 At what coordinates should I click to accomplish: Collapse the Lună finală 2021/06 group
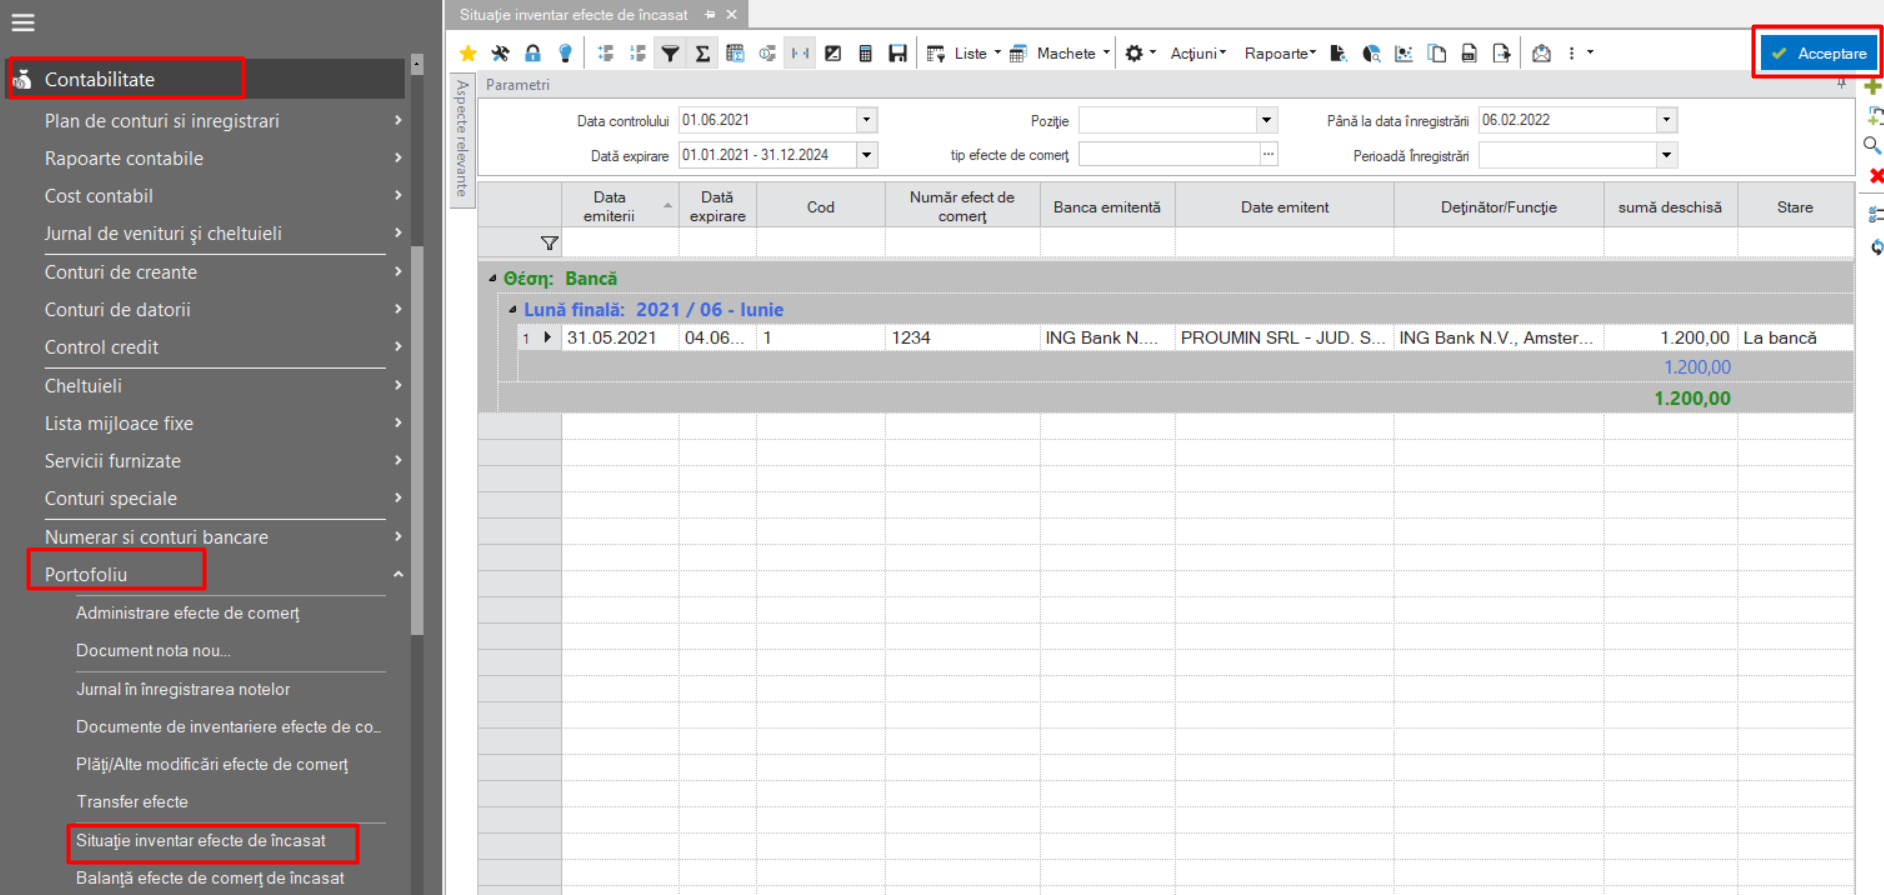tap(513, 310)
